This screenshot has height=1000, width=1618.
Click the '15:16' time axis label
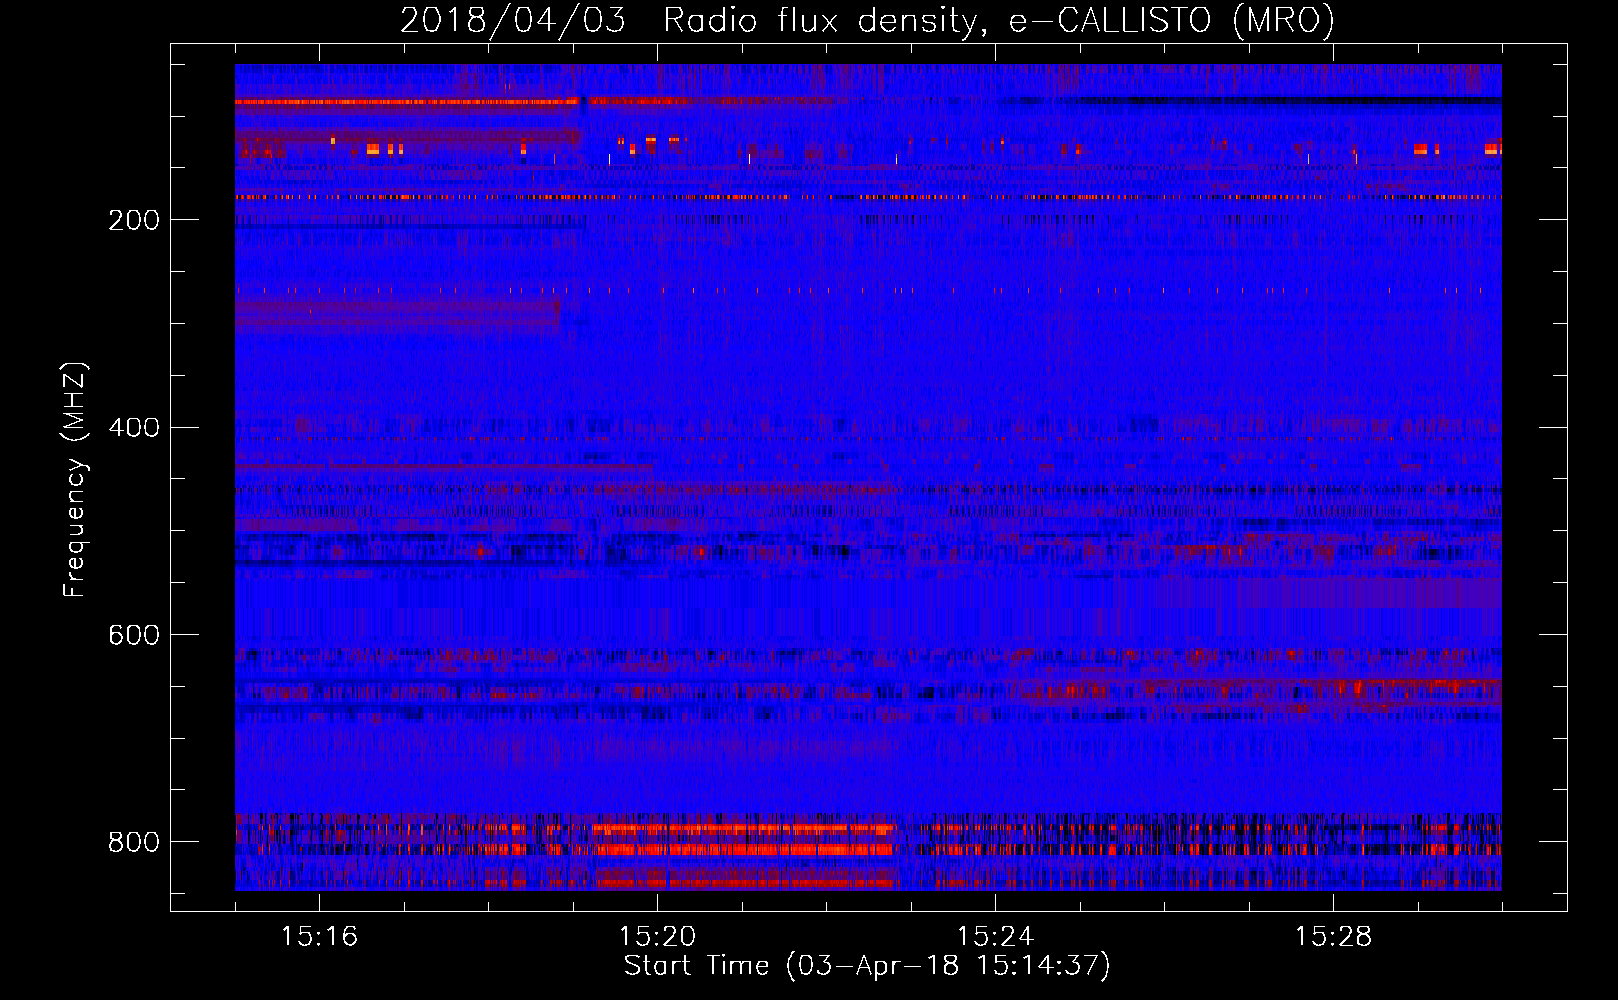[319, 937]
